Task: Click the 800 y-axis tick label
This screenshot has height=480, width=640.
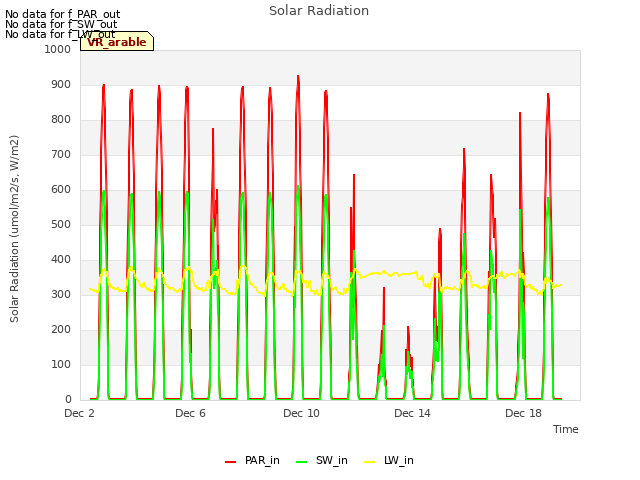Action: (61, 120)
